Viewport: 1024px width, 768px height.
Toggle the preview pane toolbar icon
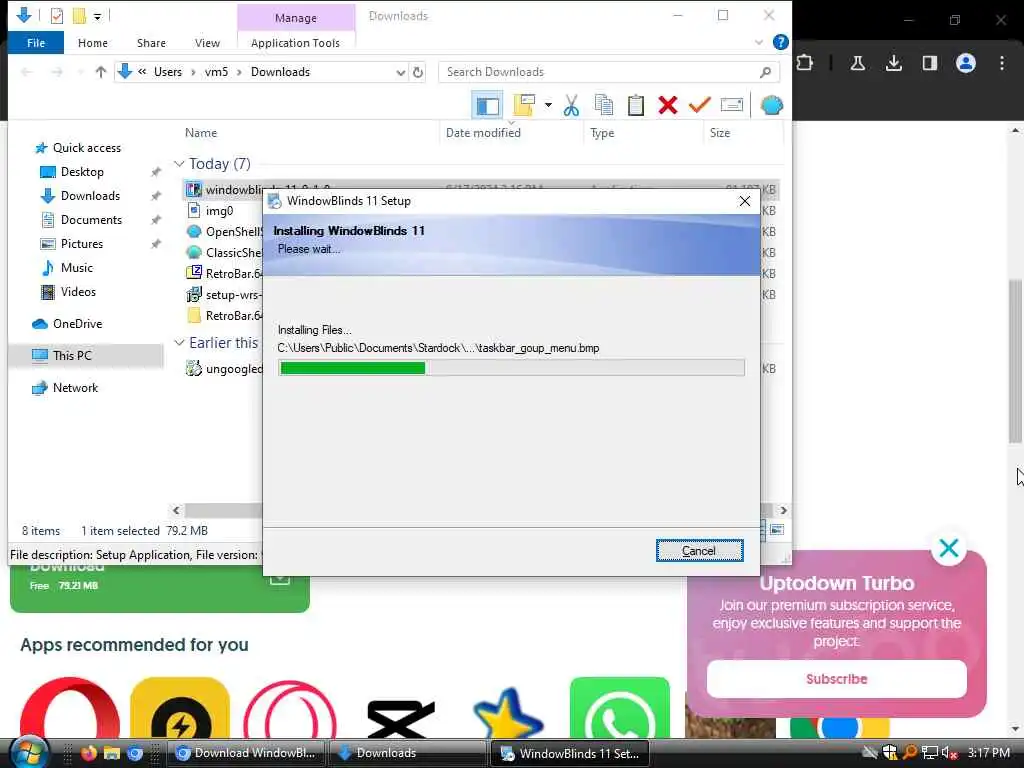[x=487, y=105]
